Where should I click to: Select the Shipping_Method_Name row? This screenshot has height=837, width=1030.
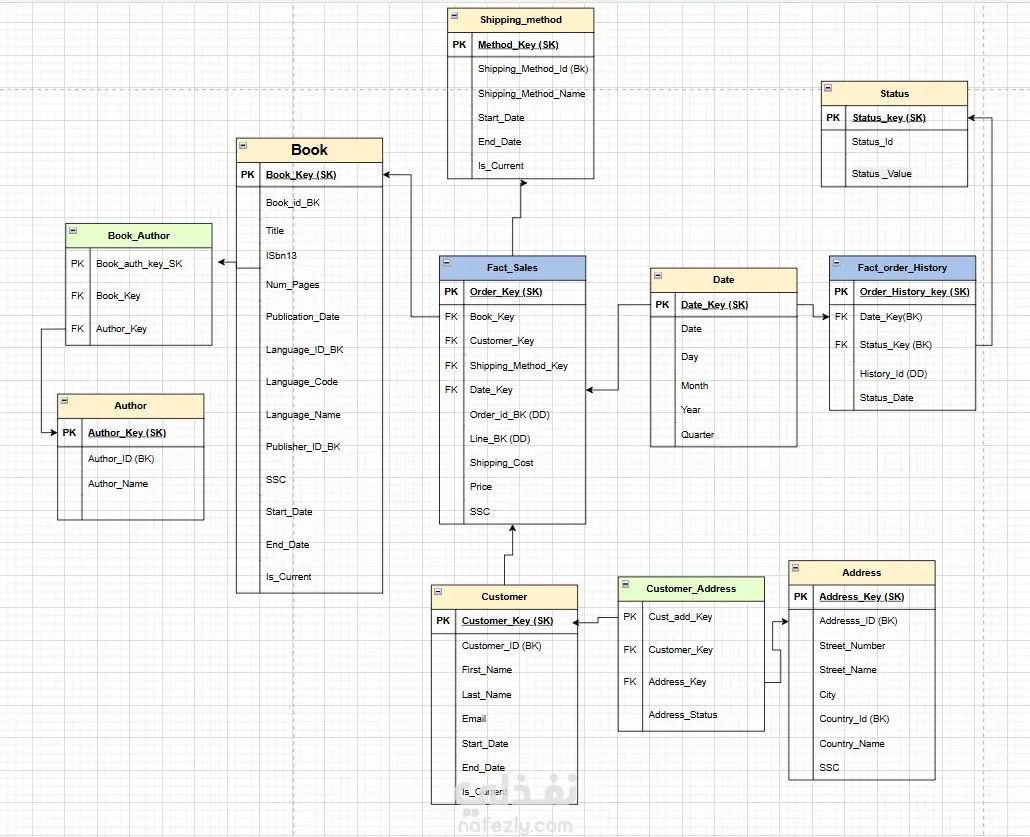click(x=520, y=94)
